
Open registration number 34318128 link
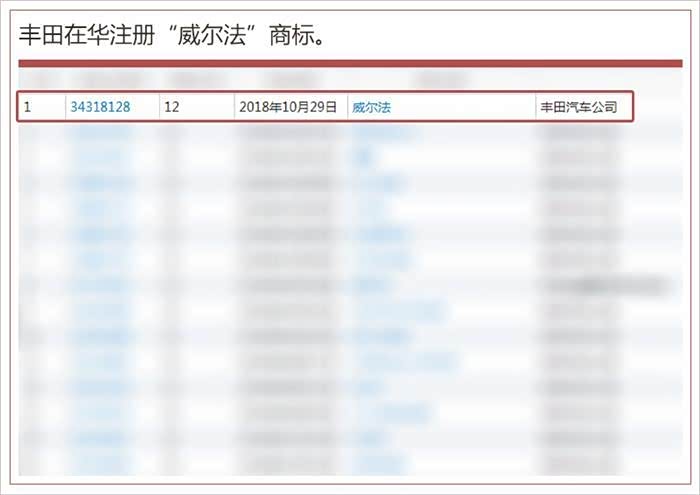(100, 106)
